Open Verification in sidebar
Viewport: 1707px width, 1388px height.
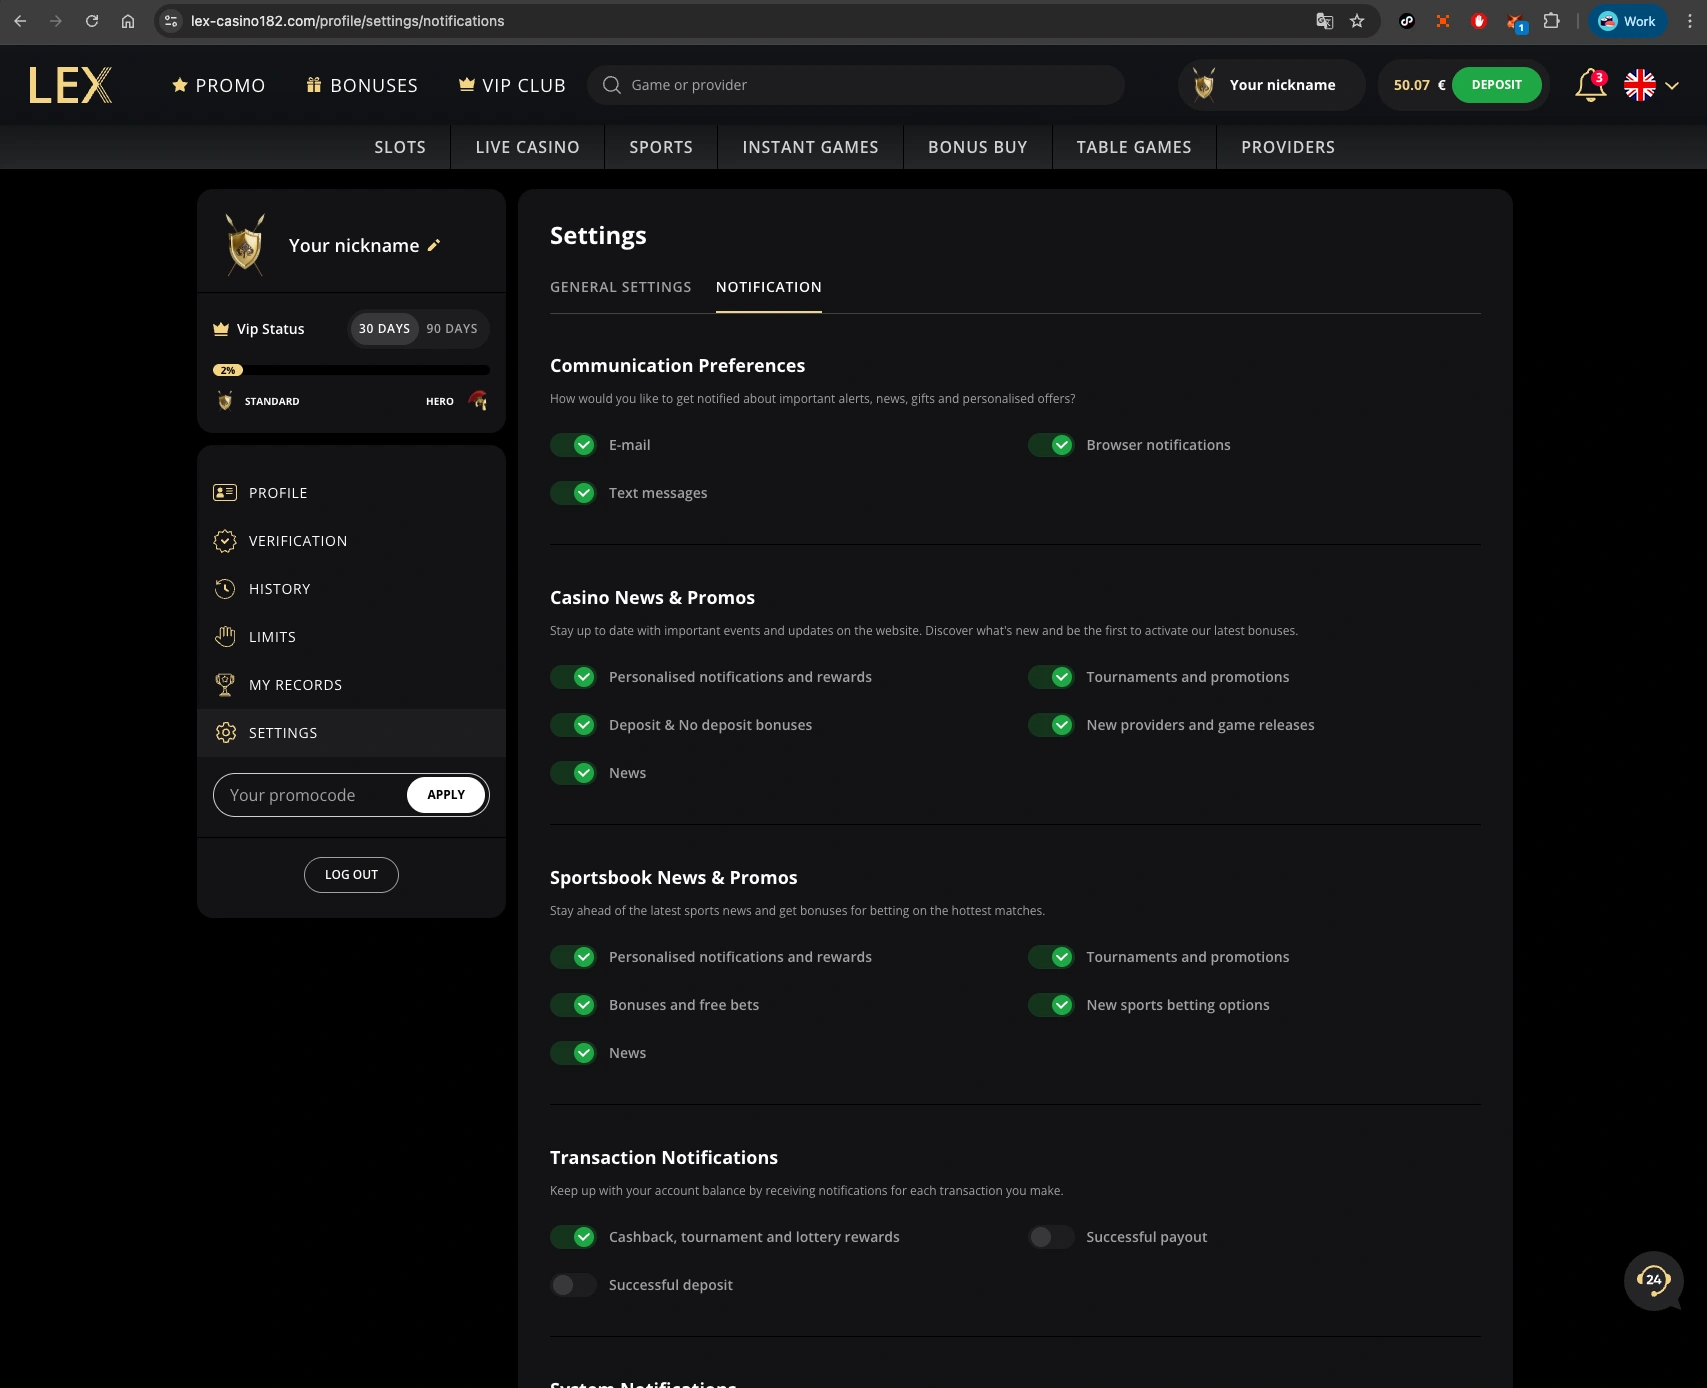pos(351,541)
